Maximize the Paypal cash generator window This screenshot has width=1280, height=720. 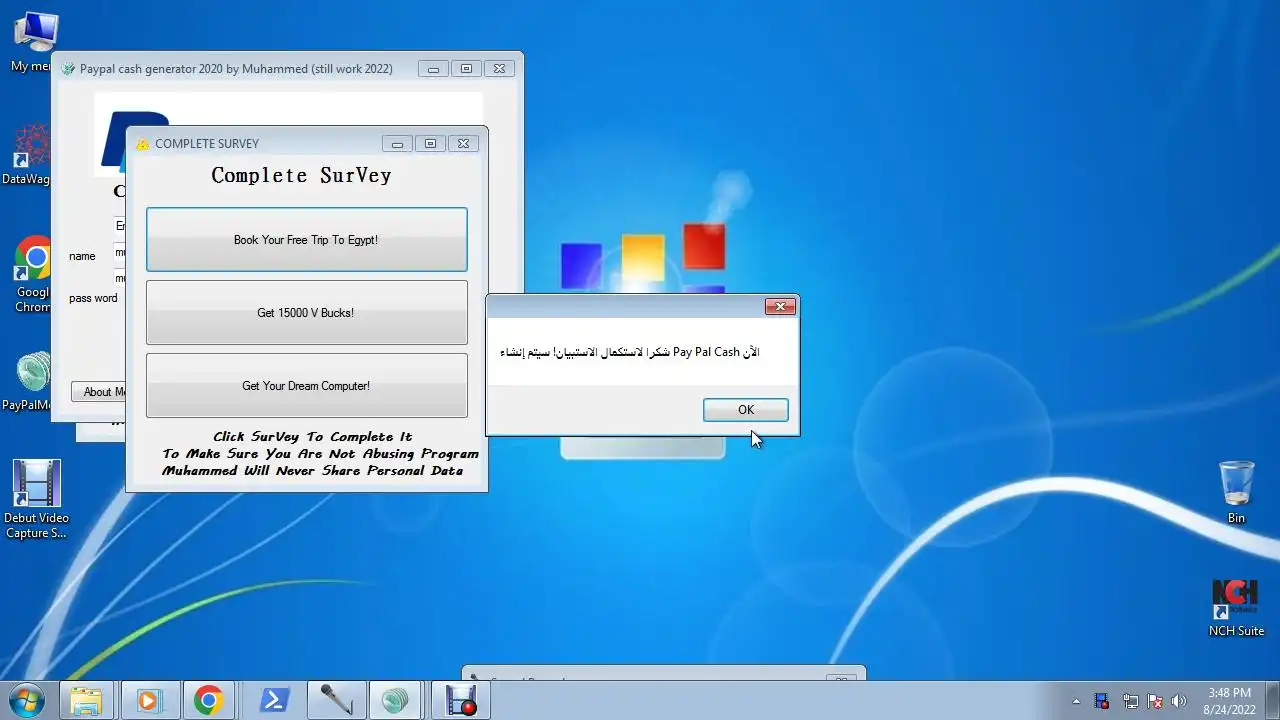tap(466, 69)
